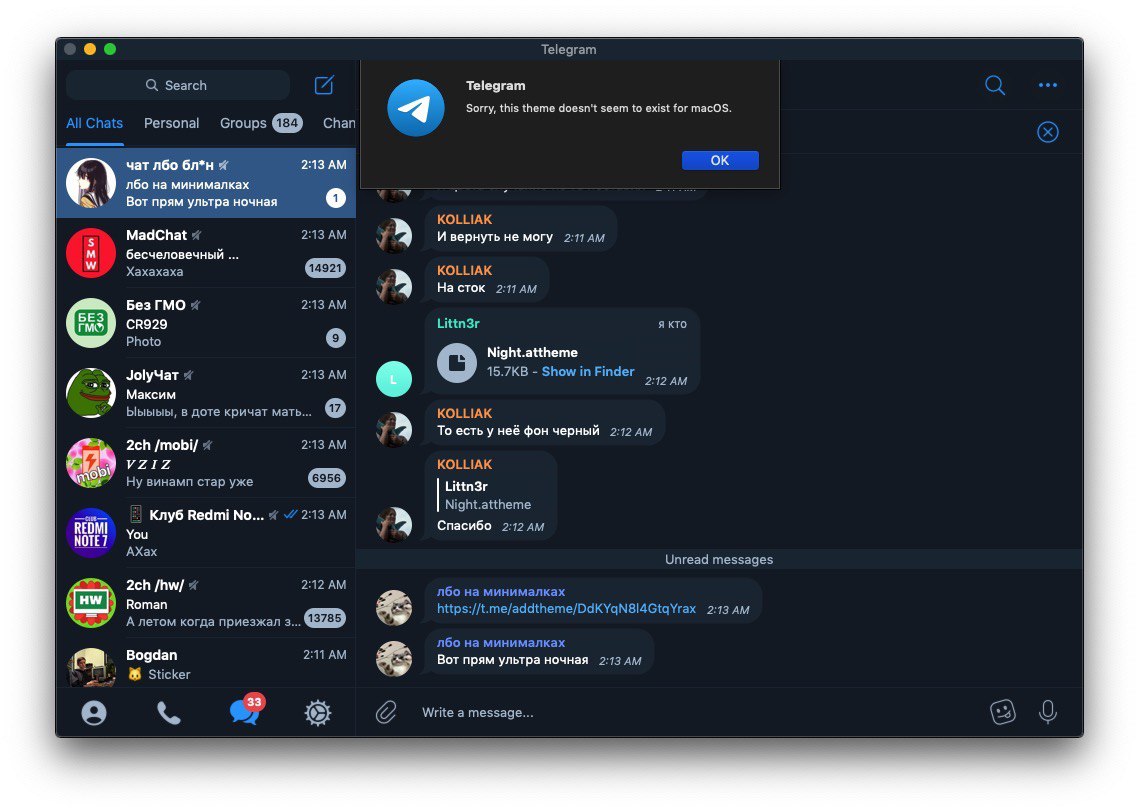Image resolution: width=1139 pixels, height=811 pixels.
Task: Dismiss pinned bar with circled X icon
Action: coord(1047,132)
